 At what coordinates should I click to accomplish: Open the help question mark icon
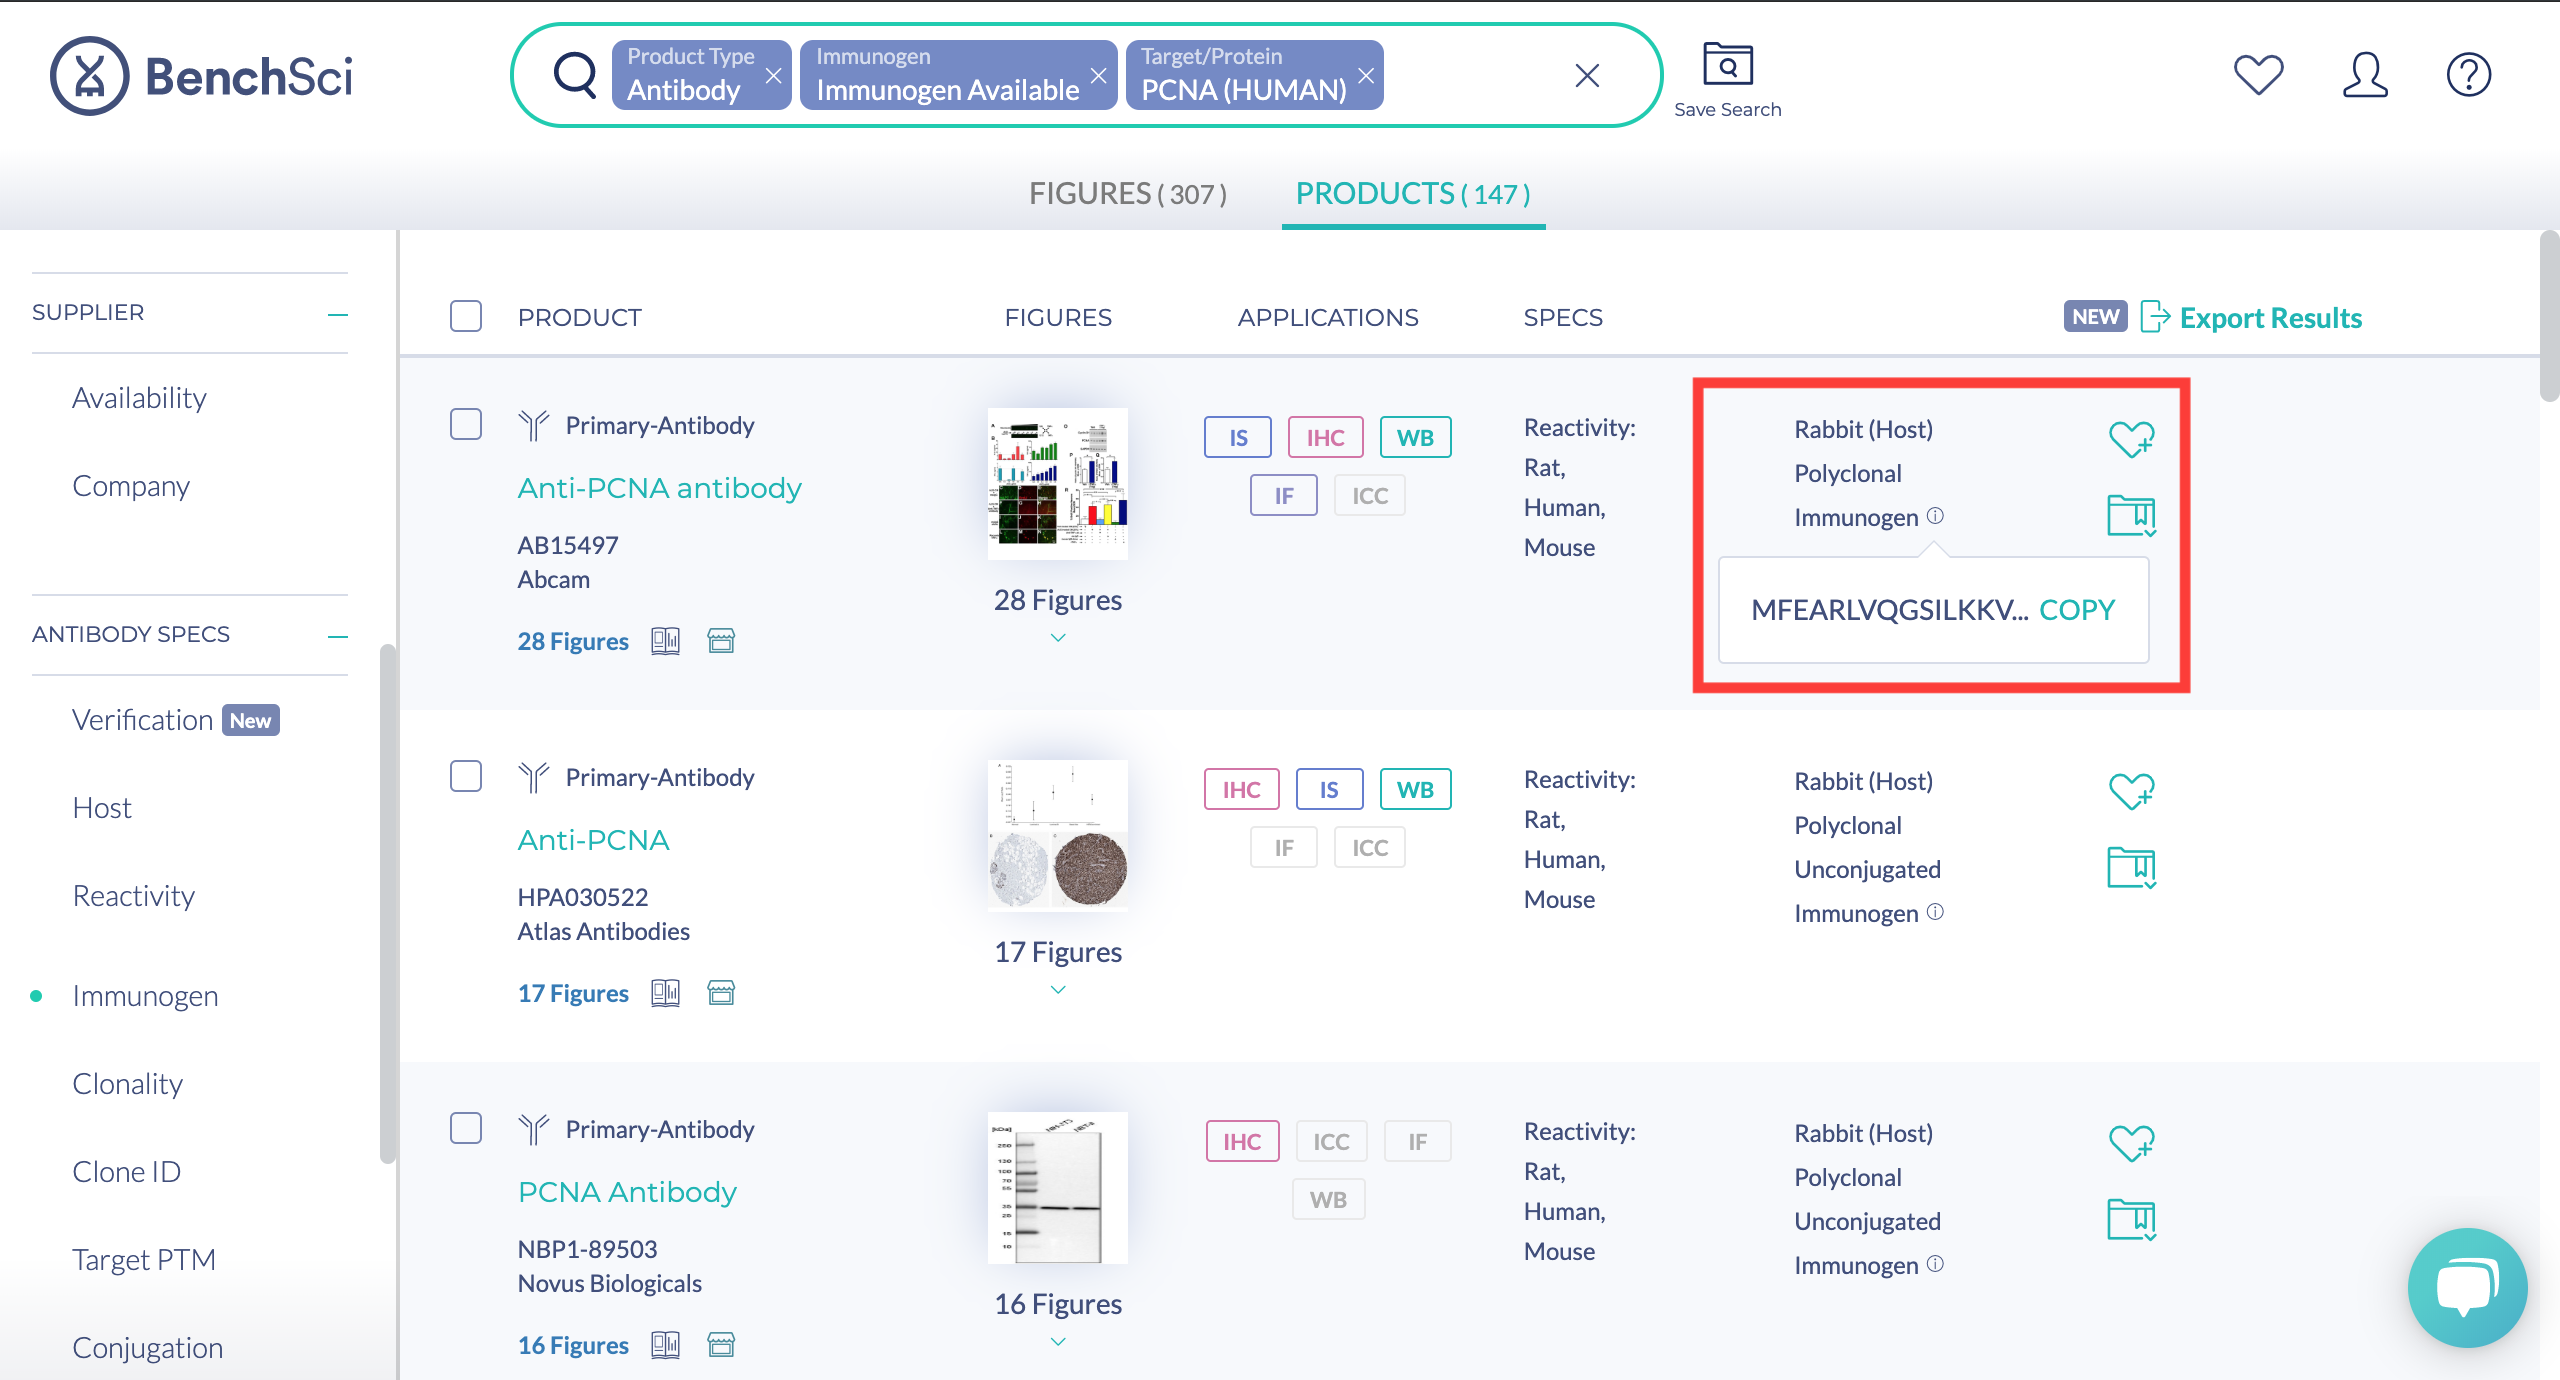2469,75
